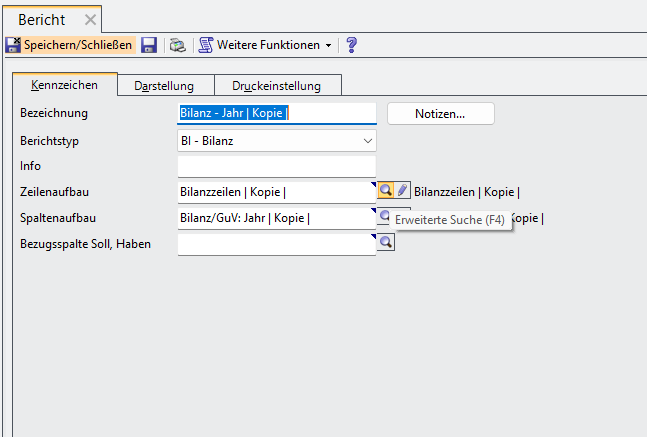The height and width of the screenshot is (437, 647).
Task: Select the Bericht document tab
Action: [42, 19]
